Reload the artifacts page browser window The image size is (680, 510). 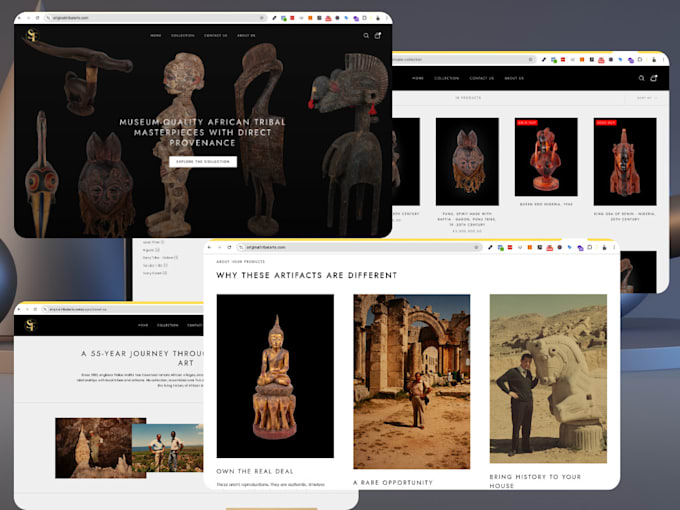coord(229,247)
